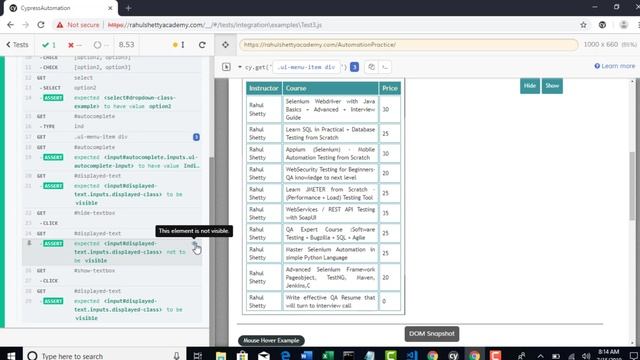Click the Course column header
This screenshot has width=640, height=360.
pos(330,88)
